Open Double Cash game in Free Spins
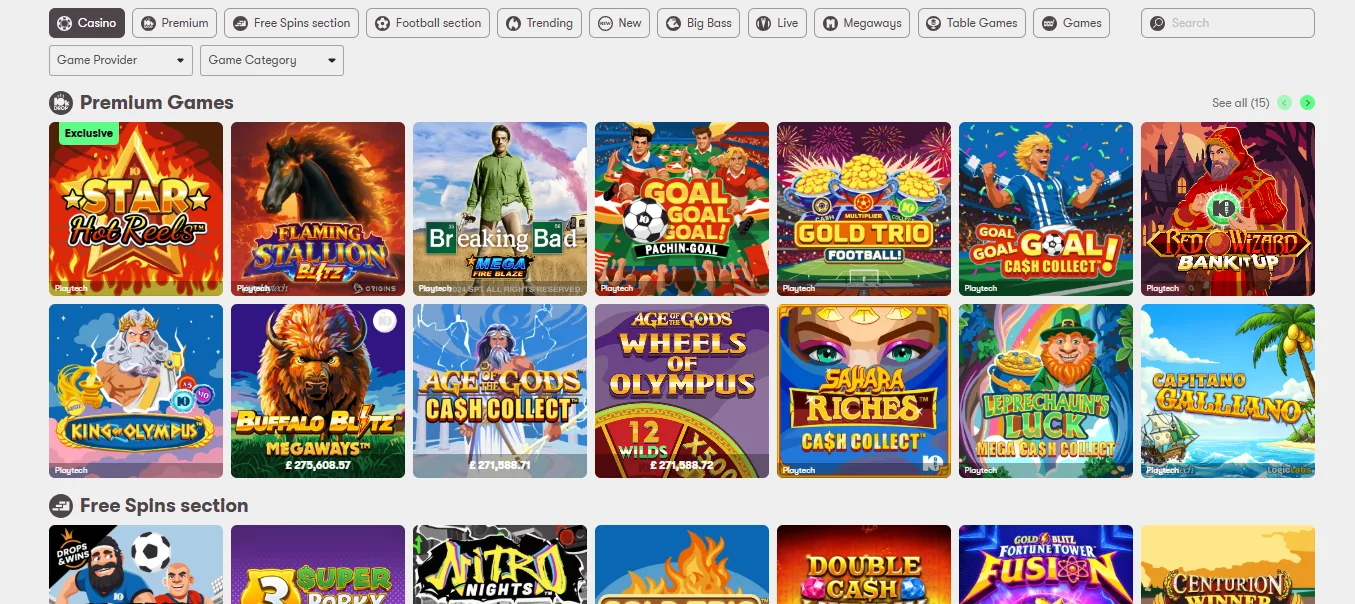This screenshot has width=1355, height=604. [864, 565]
